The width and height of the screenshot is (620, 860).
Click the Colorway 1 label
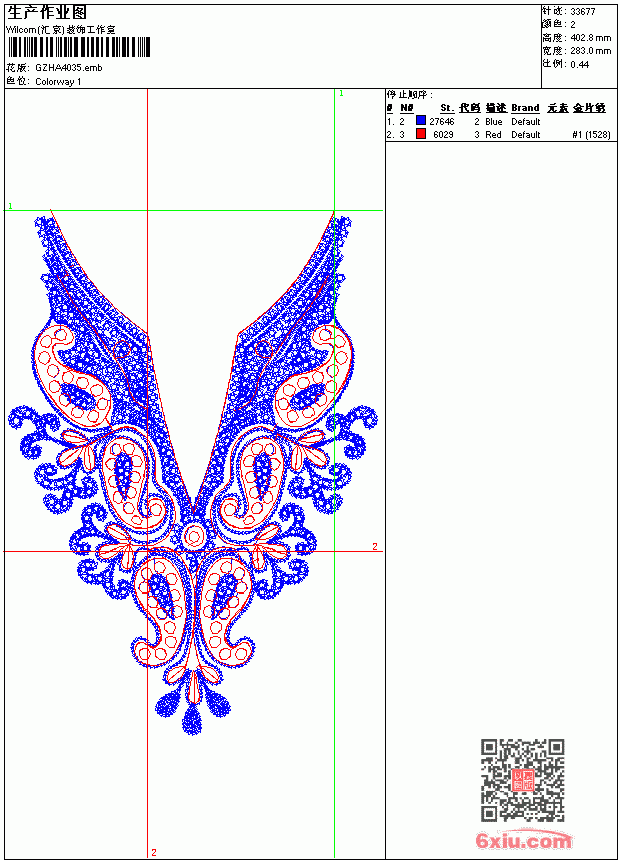click(58, 82)
